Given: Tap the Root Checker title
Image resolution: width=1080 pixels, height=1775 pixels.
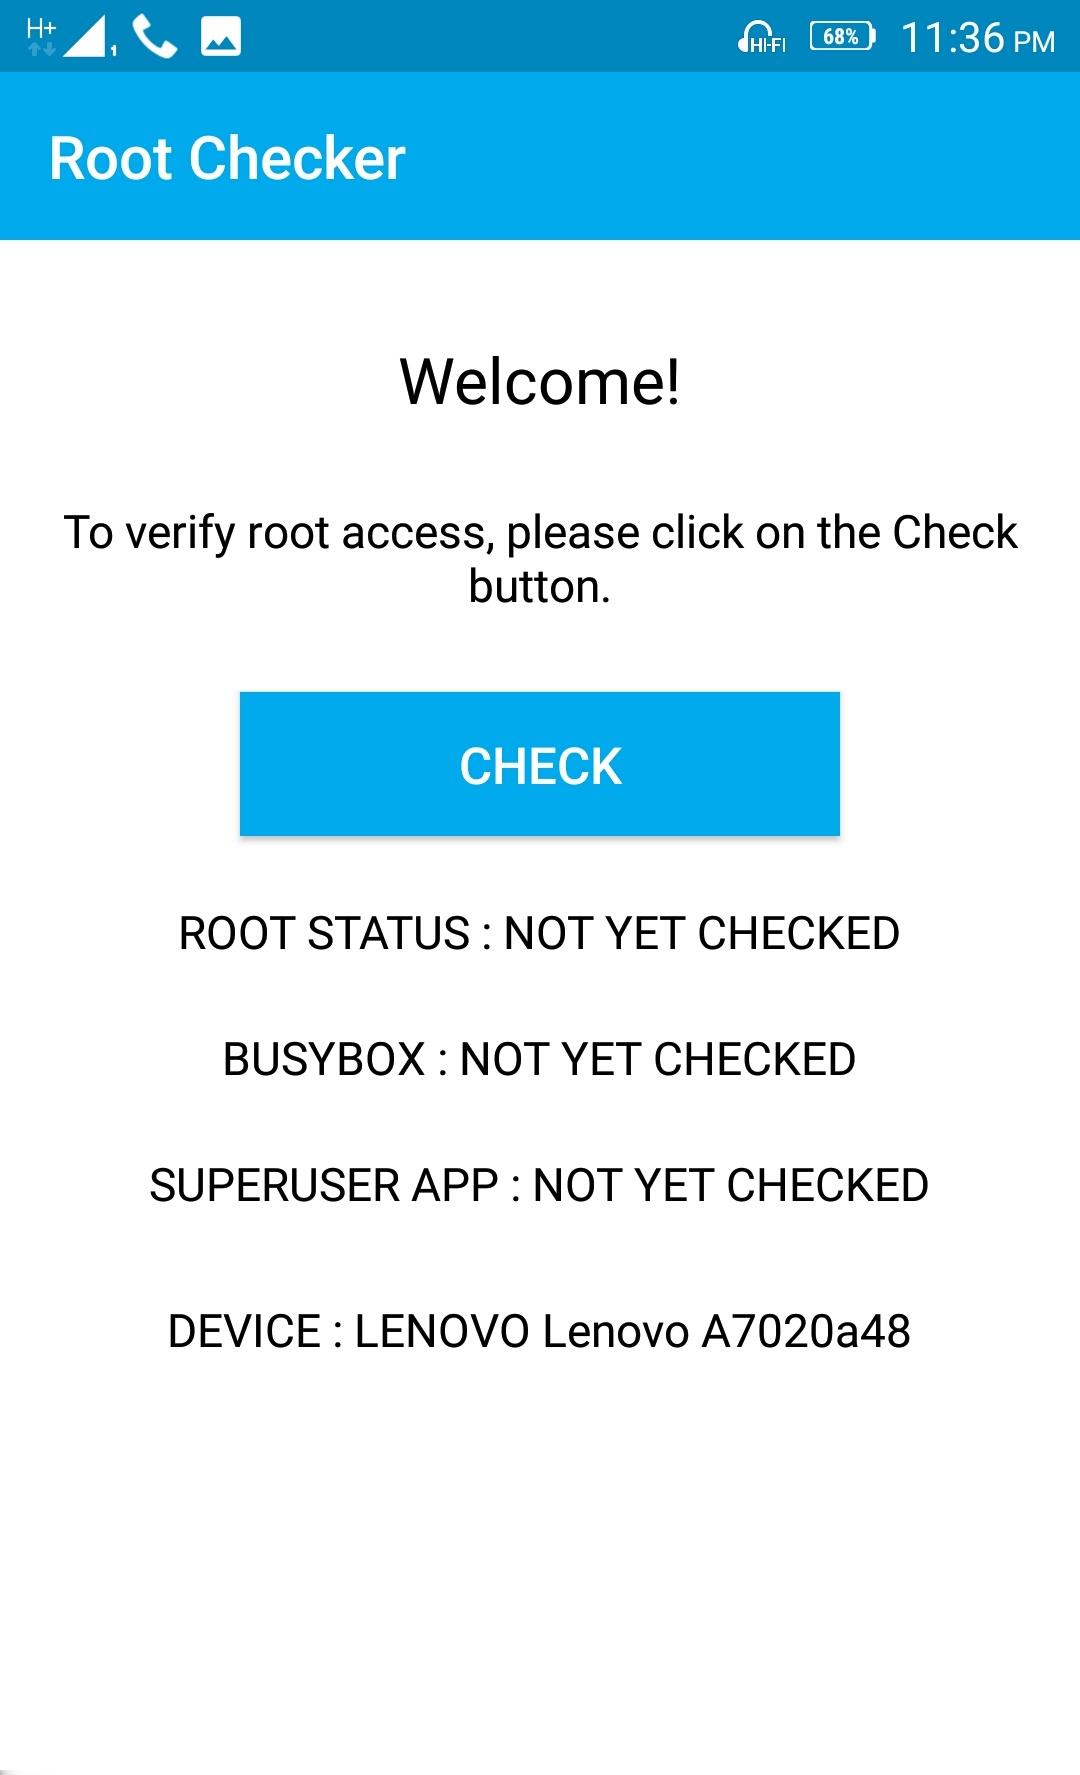Looking at the screenshot, I should [x=228, y=158].
